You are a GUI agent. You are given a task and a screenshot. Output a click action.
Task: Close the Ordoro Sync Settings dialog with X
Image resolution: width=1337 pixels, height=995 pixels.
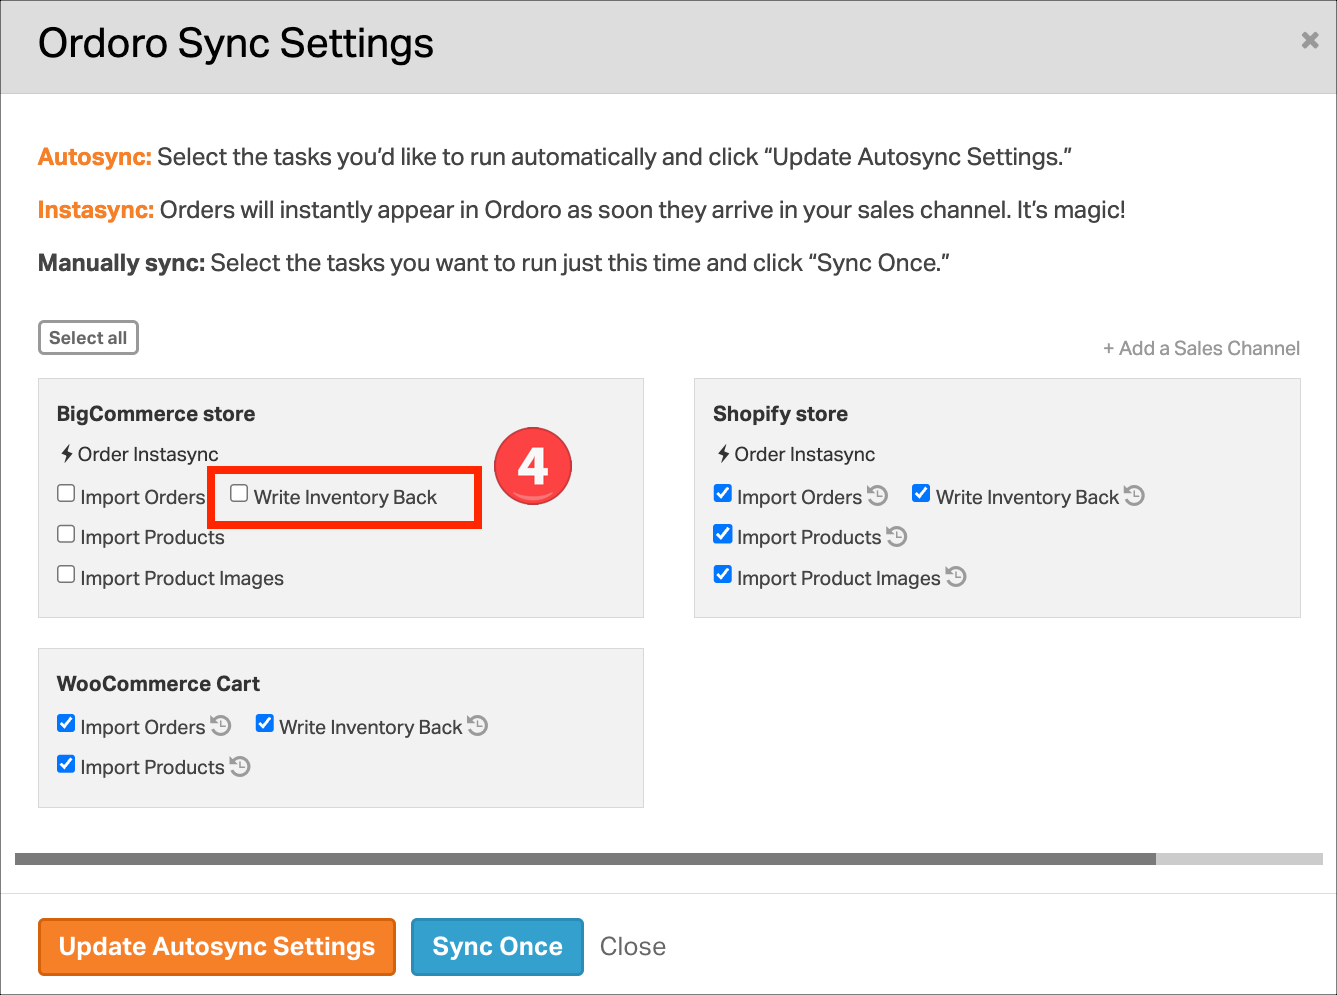tap(1309, 40)
